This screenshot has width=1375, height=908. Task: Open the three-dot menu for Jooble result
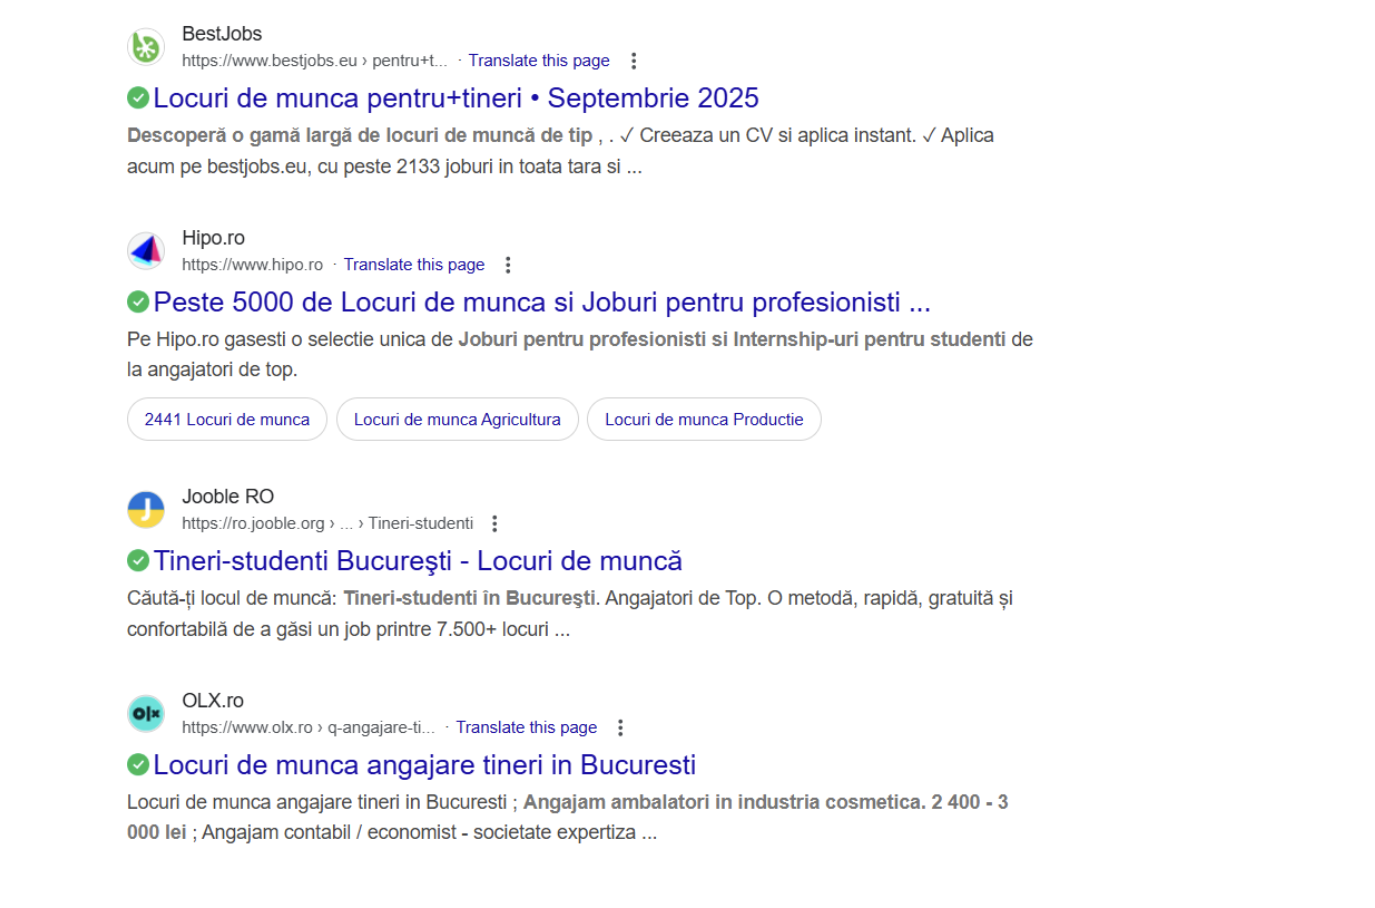(494, 524)
